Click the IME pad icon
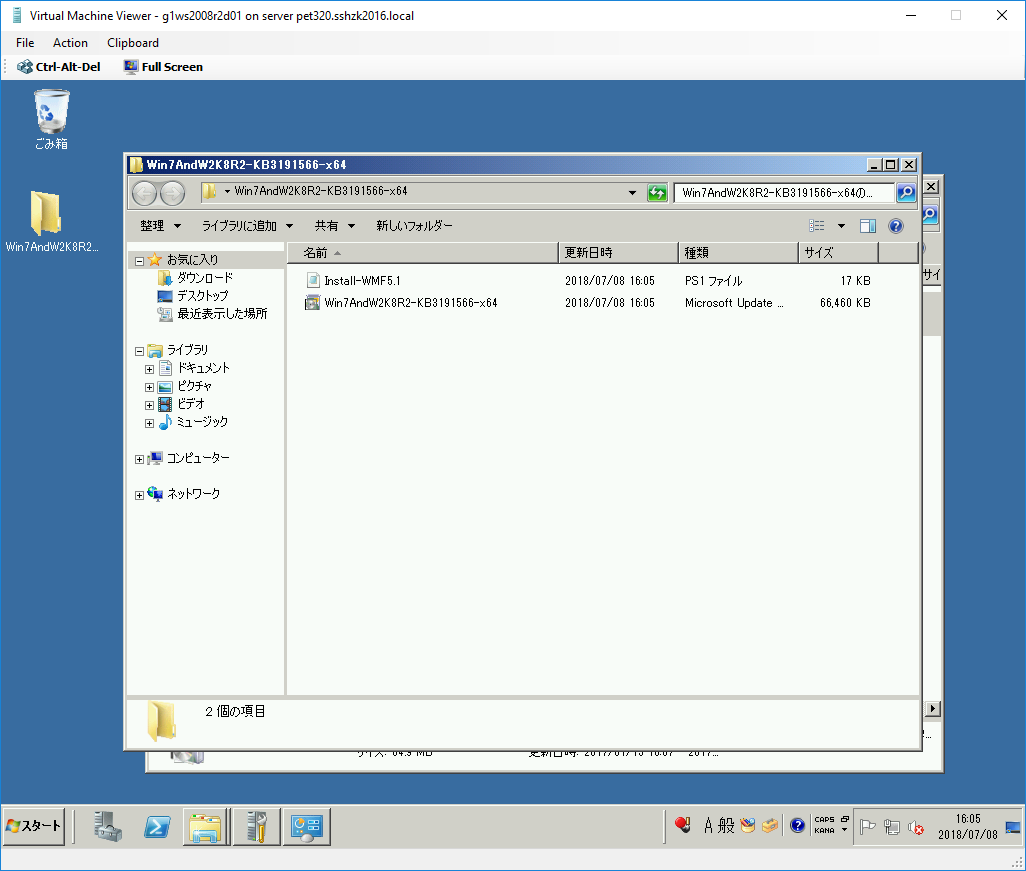Image resolution: width=1026 pixels, height=871 pixels. coord(748,826)
